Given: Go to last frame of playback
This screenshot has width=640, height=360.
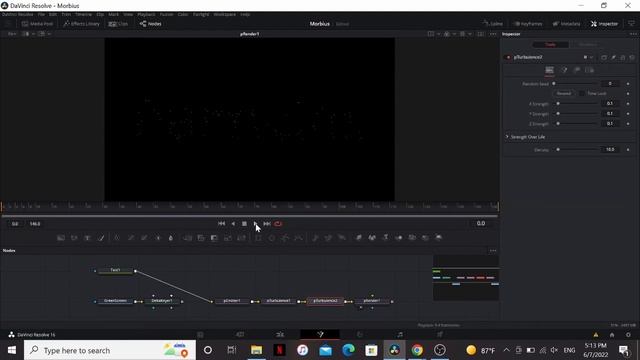Looking at the screenshot, I should point(267,224).
